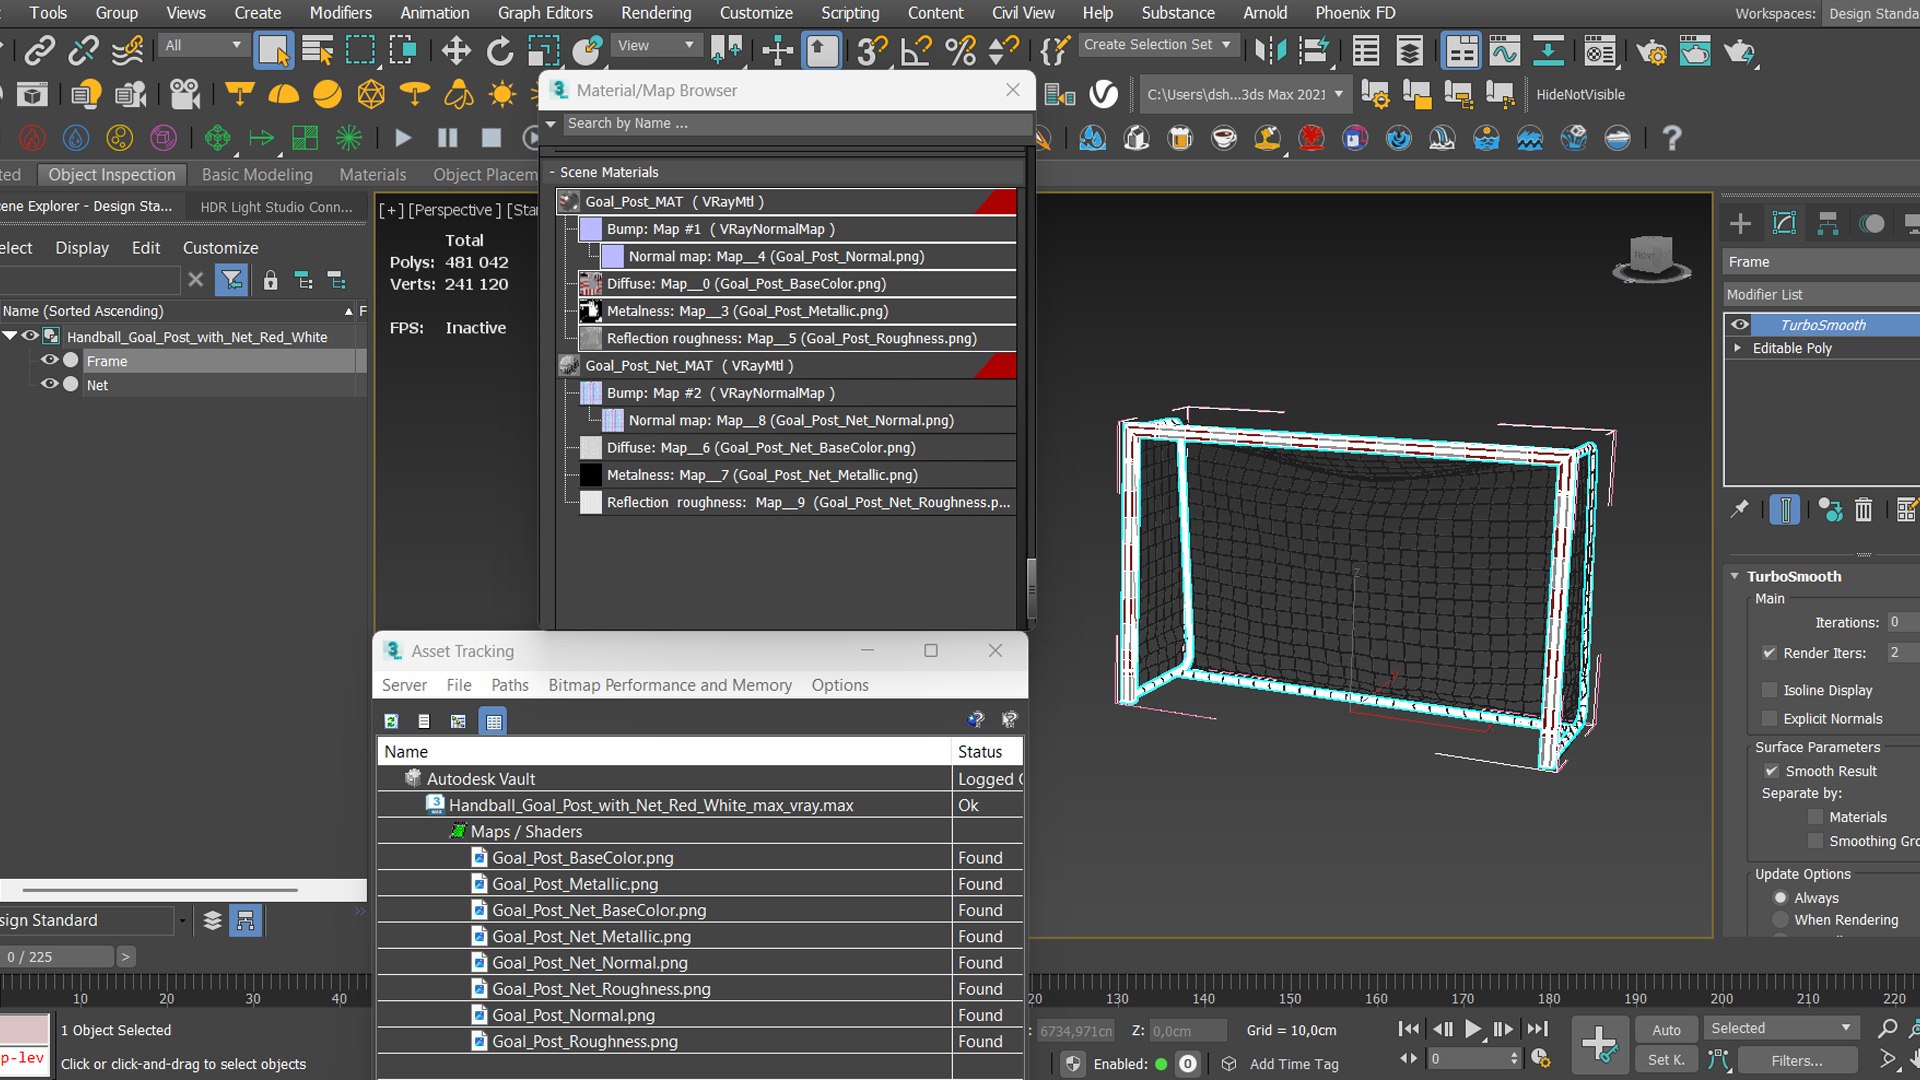Uncheck the Render Iters checkbox
Screen dimensions: 1920x1080
[1769, 653]
